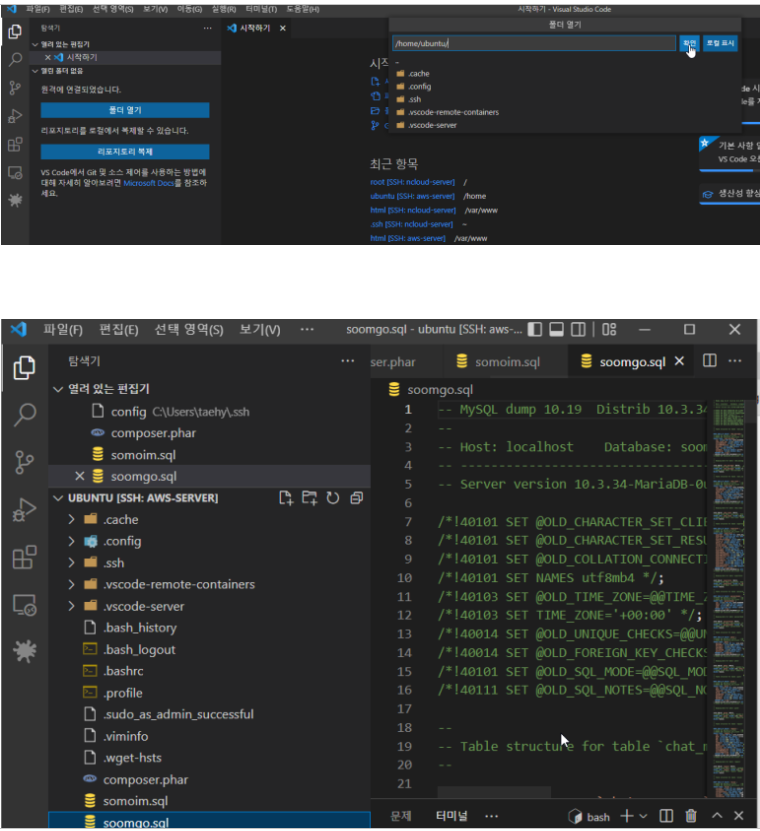
Task: Open Remote Explorer in lower window activity bar
Action: pos(24,605)
